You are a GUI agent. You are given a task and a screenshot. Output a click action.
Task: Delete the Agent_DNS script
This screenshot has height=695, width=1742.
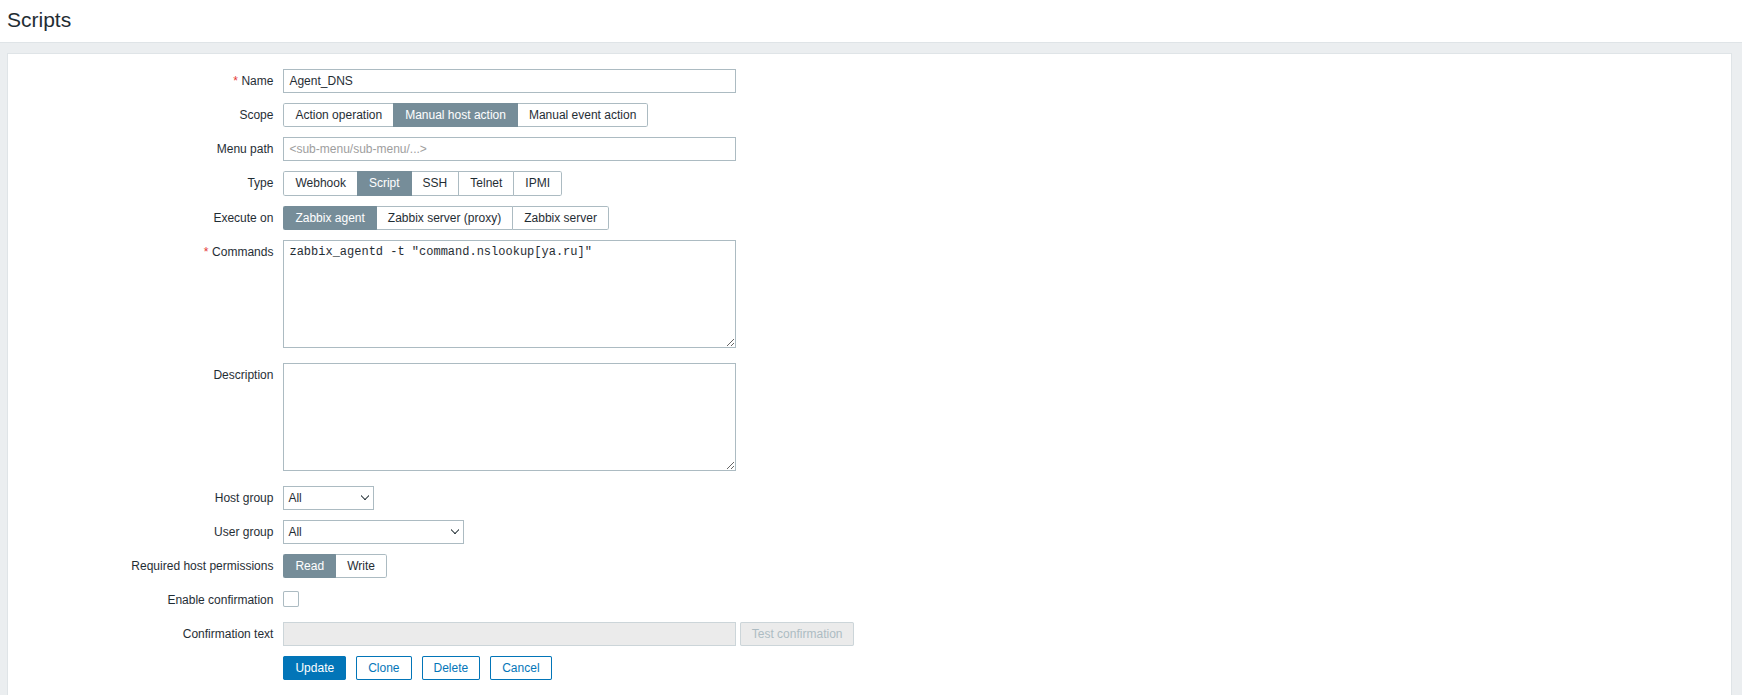tap(450, 668)
